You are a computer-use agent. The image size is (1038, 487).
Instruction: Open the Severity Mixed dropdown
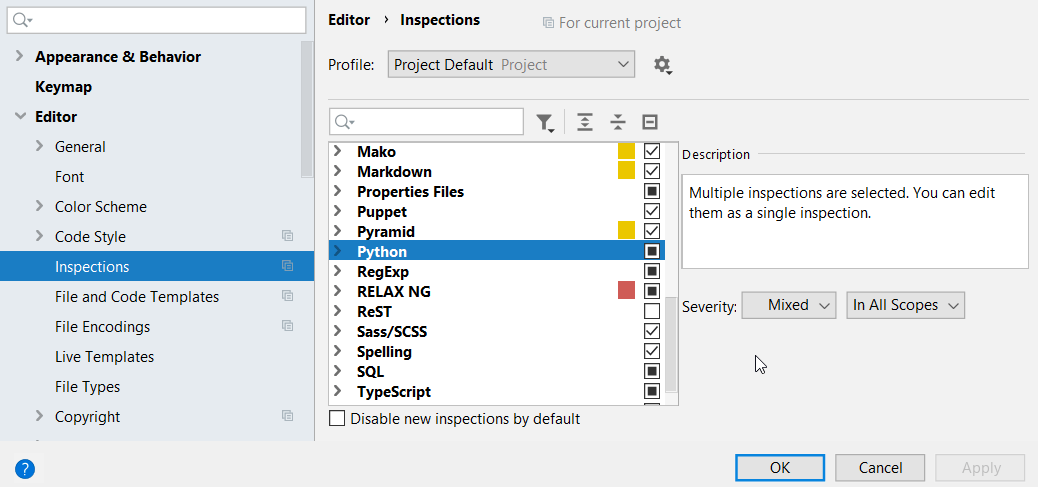[788, 306]
